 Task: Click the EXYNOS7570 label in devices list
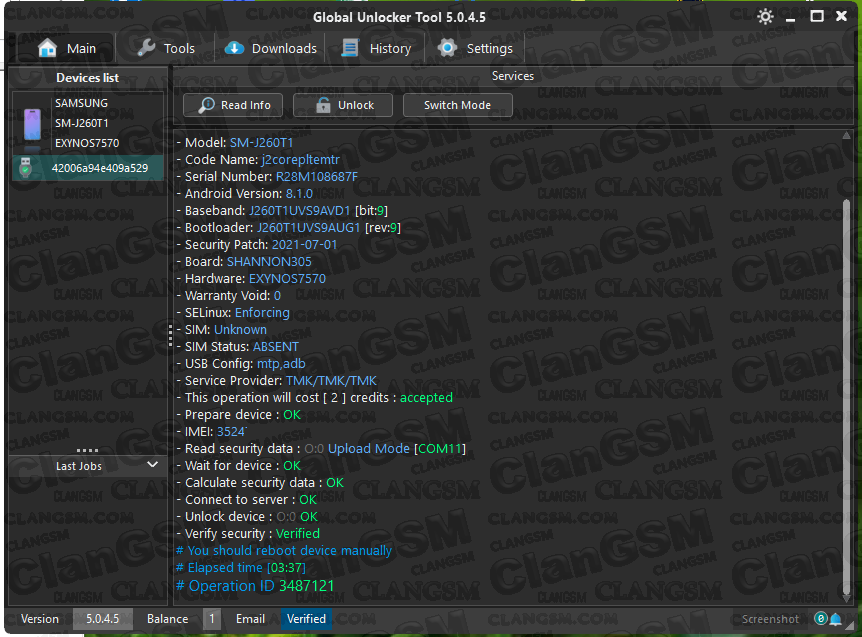(x=87, y=143)
